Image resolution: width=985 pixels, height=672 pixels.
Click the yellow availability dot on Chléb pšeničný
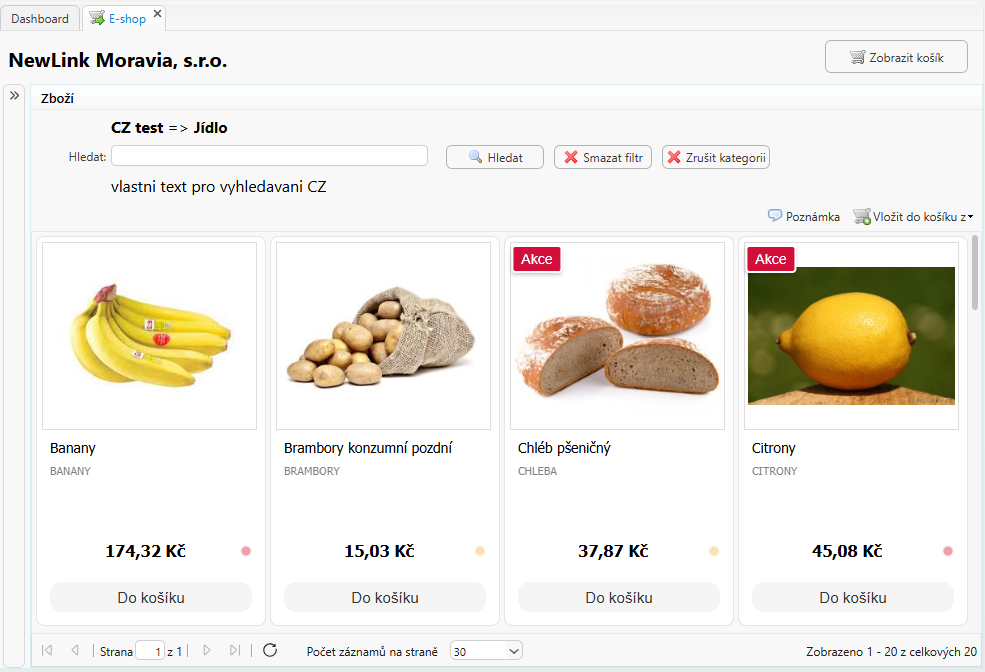coord(713,550)
